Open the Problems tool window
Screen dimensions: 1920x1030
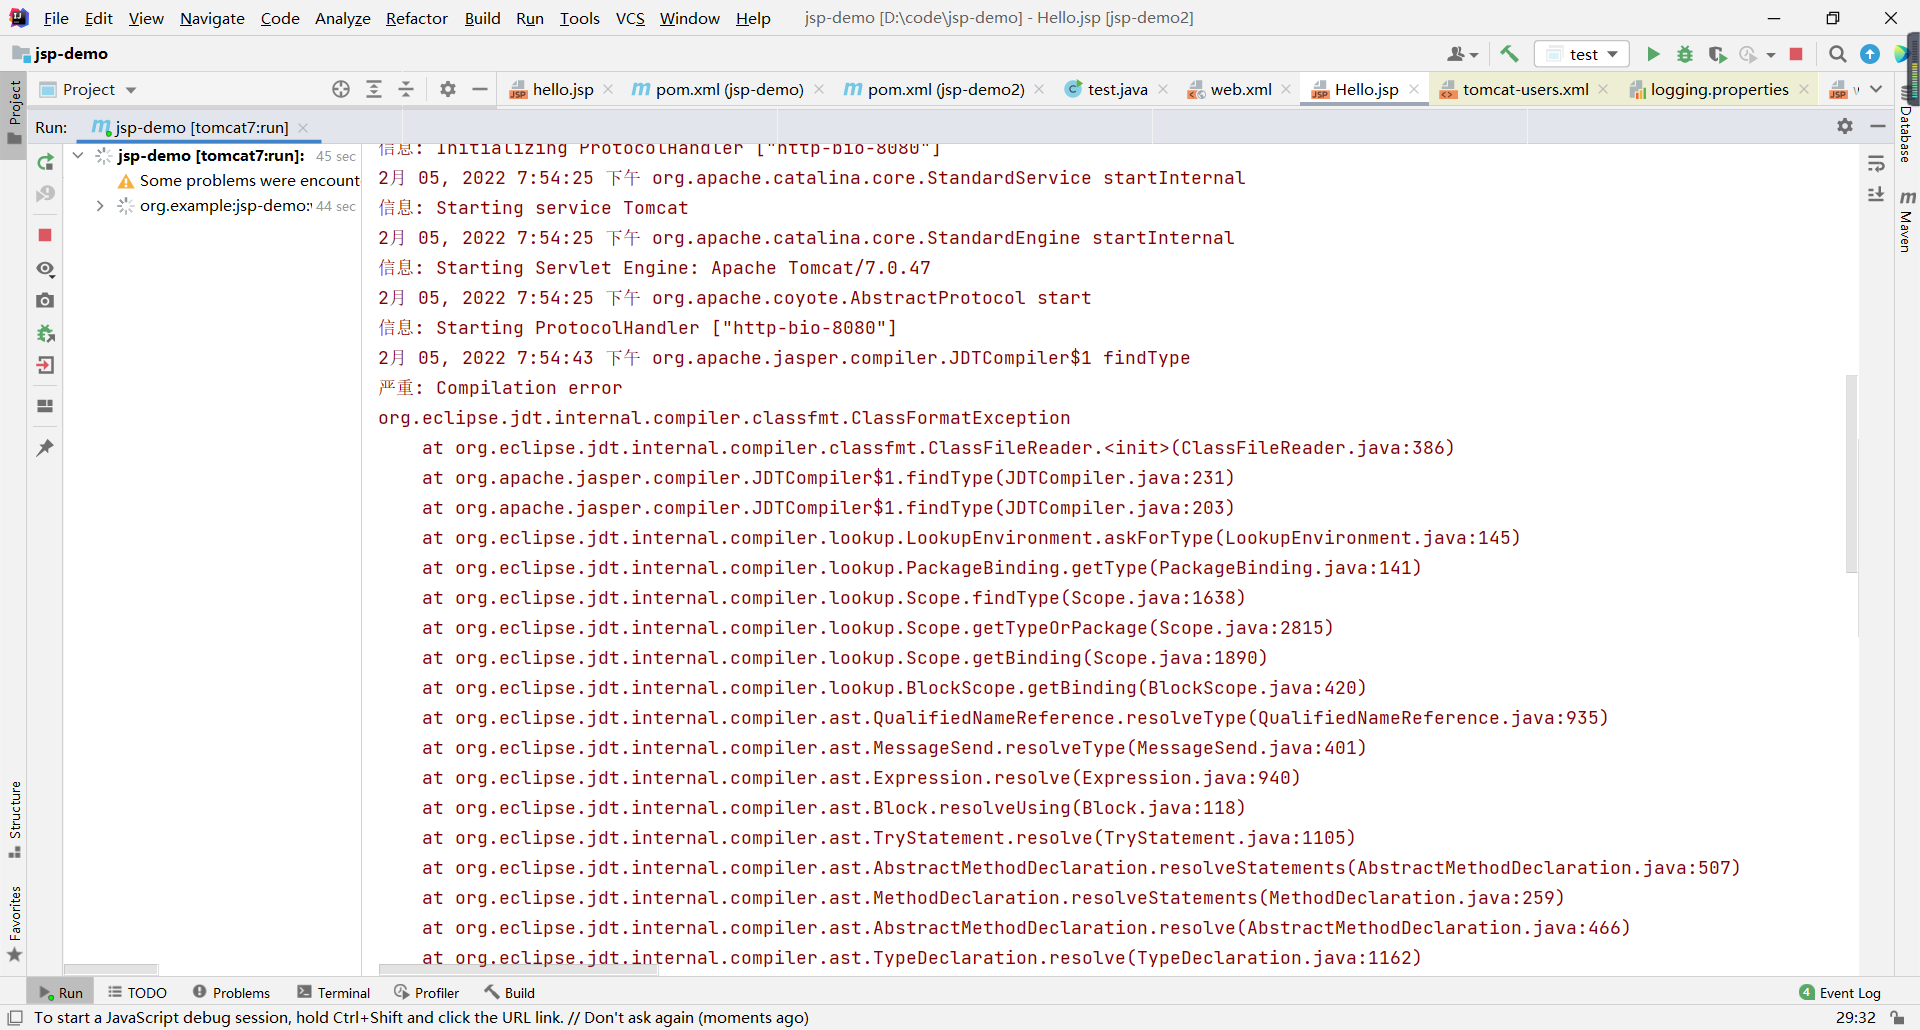tap(231, 992)
